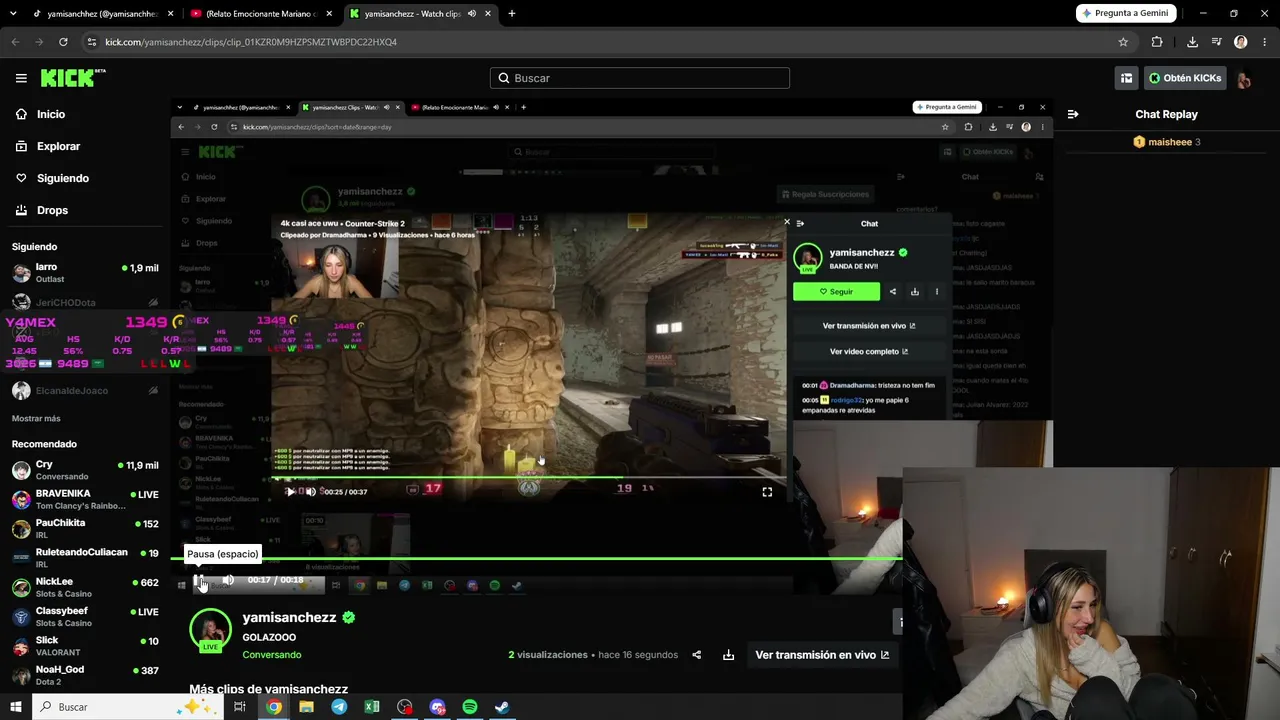Collapse the Chat Replay panel

(1073, 114)
